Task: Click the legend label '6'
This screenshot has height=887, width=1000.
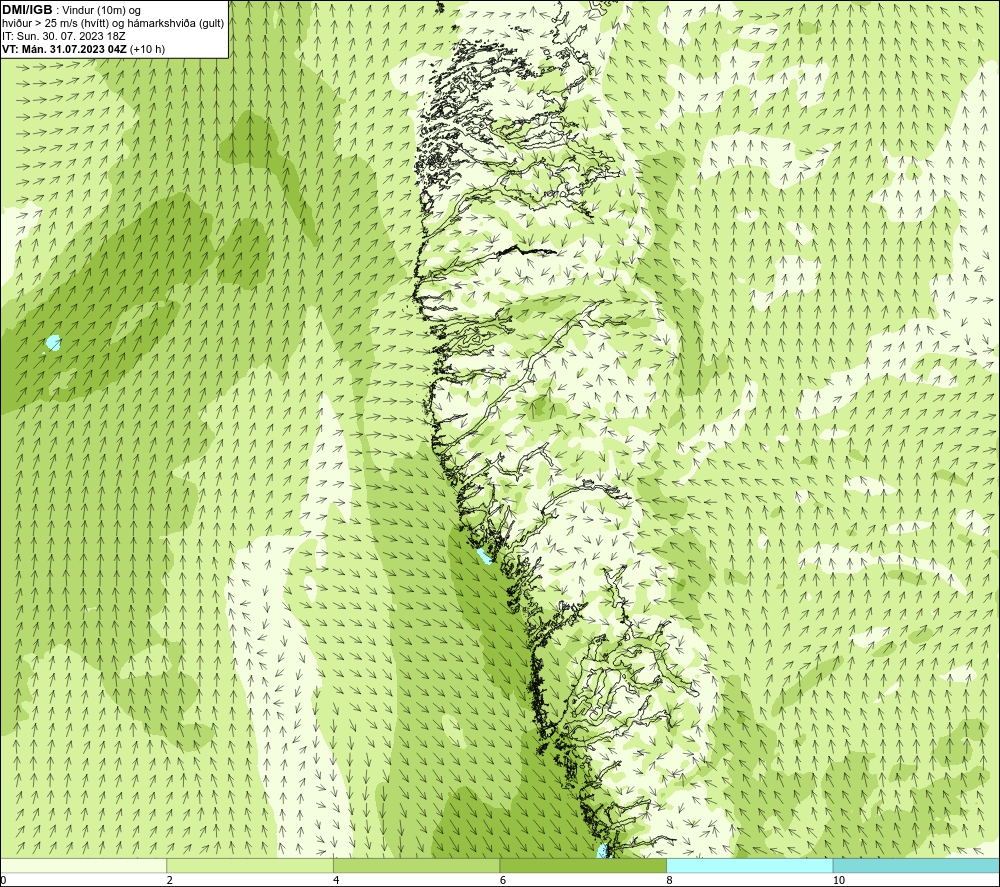Action: (x=503, y=880)
